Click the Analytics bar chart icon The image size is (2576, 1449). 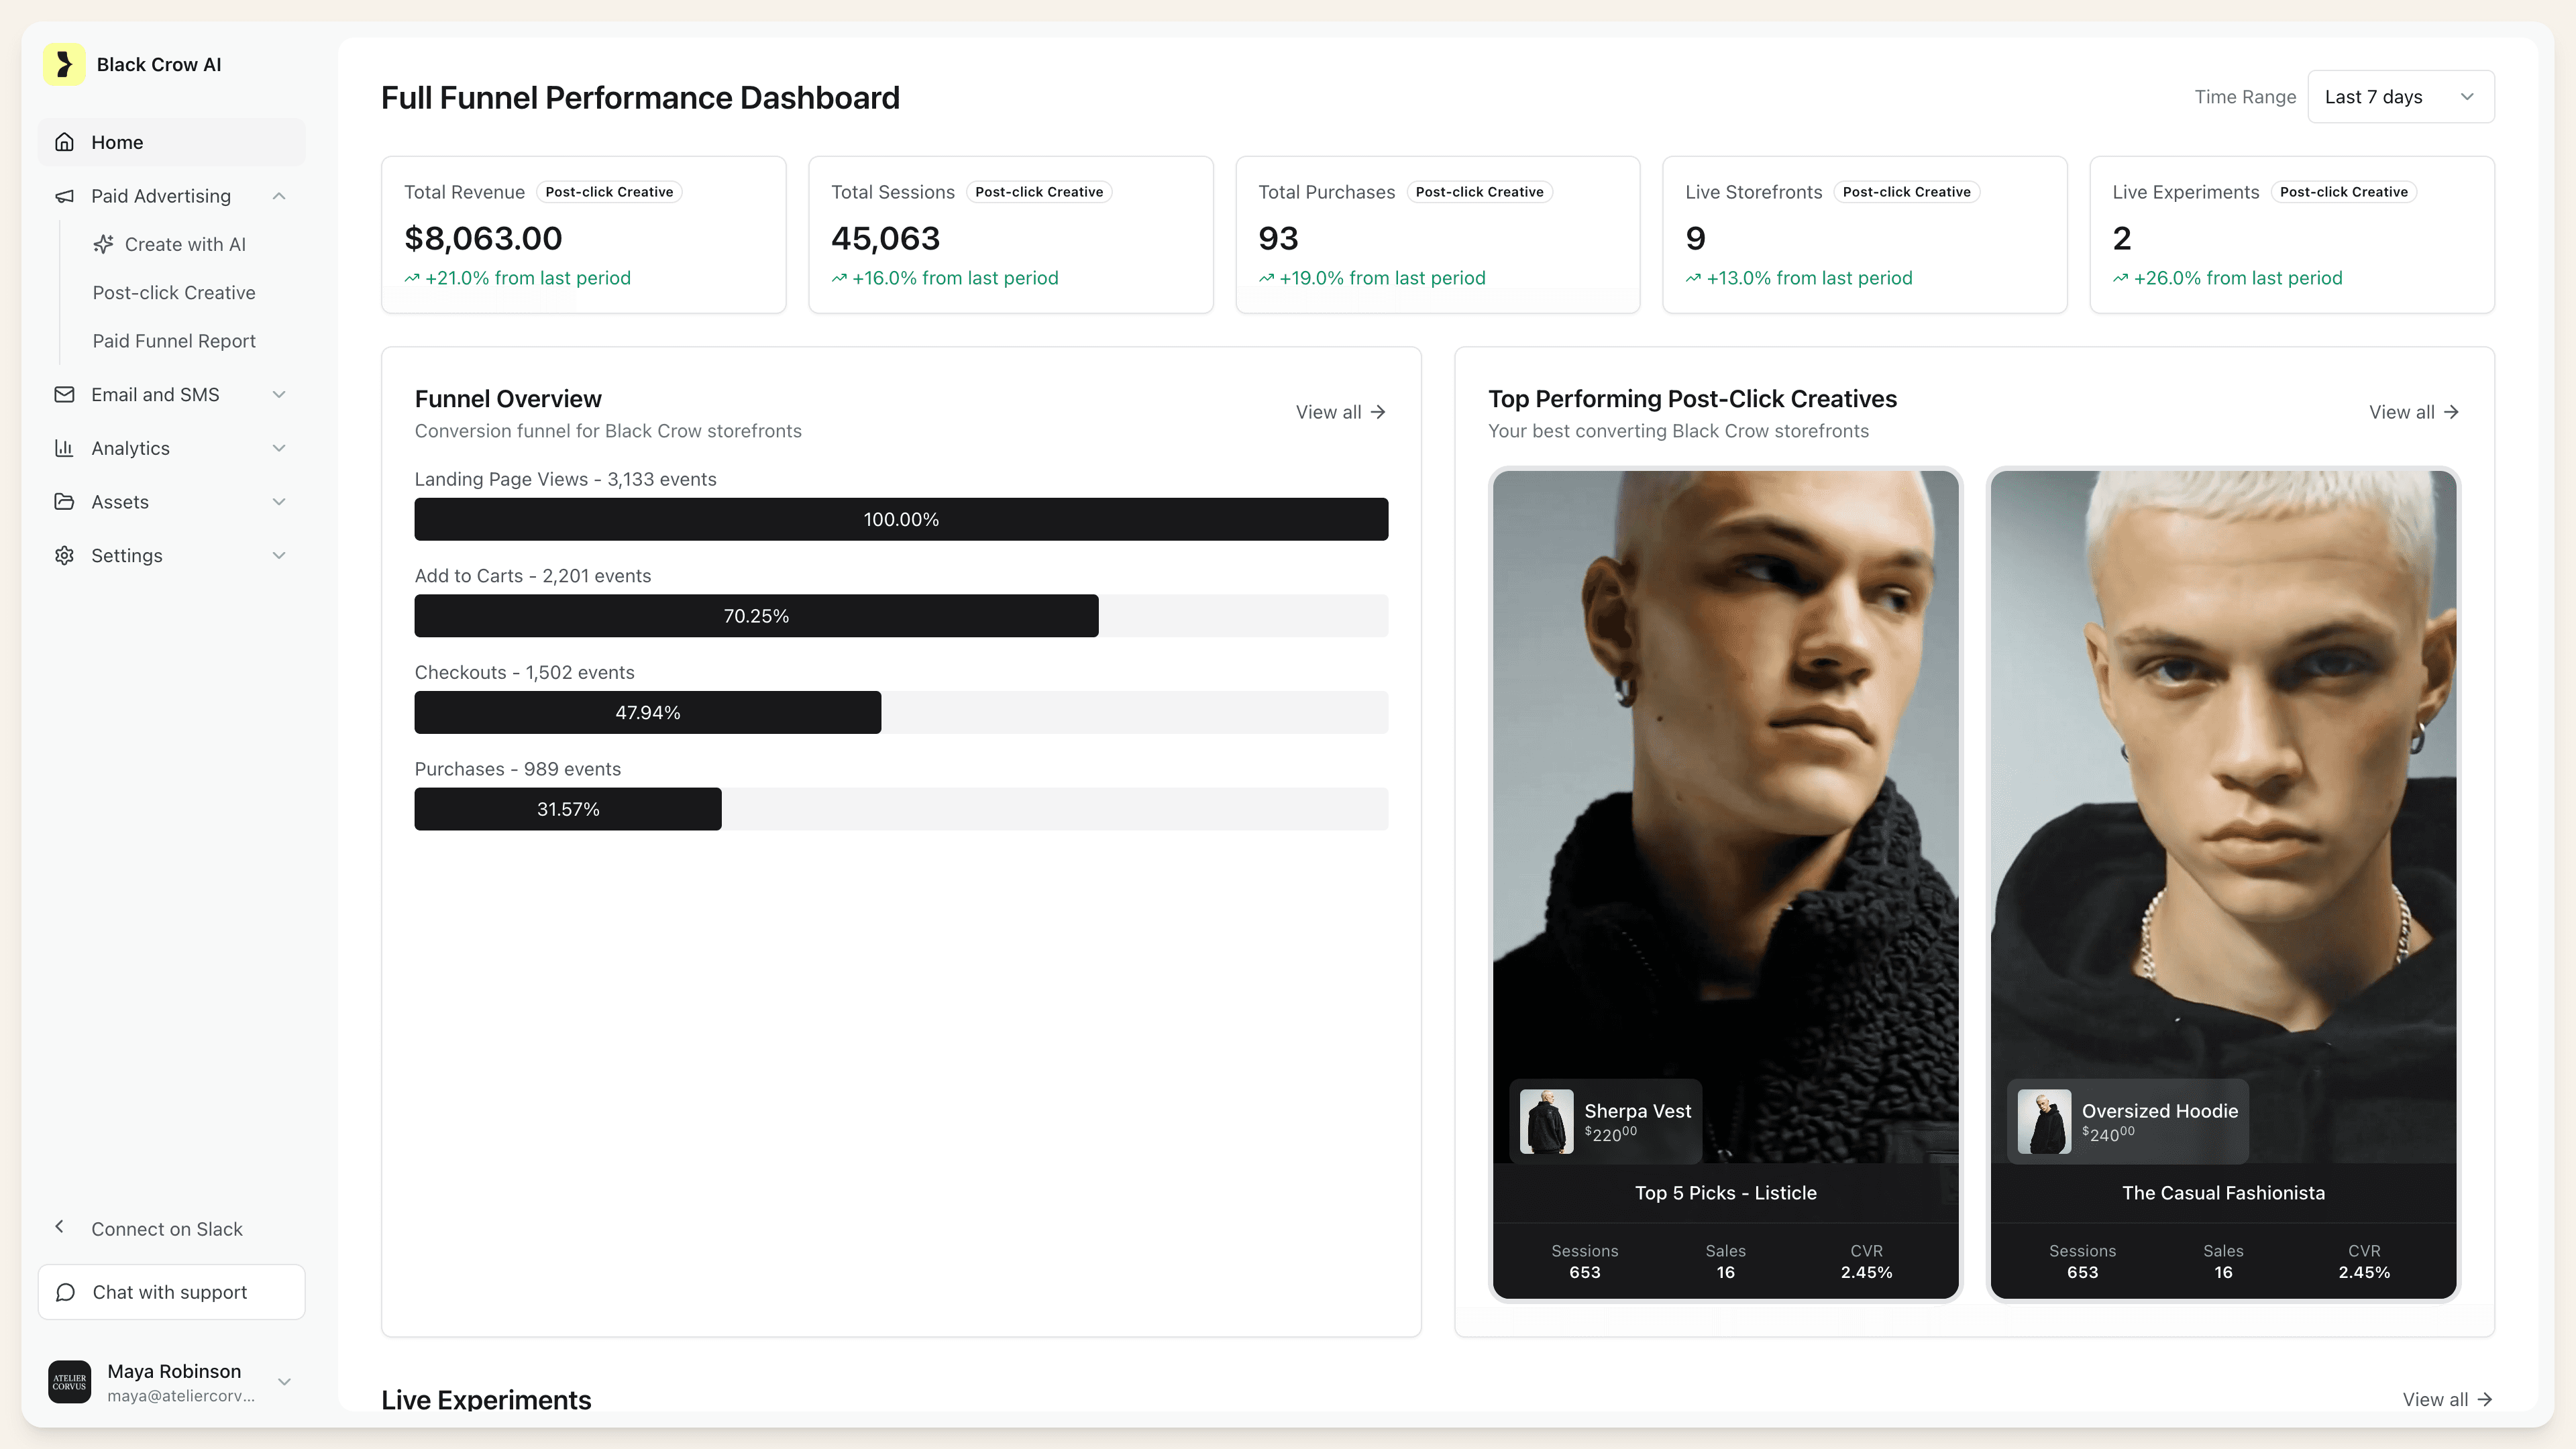coord(65,448)
